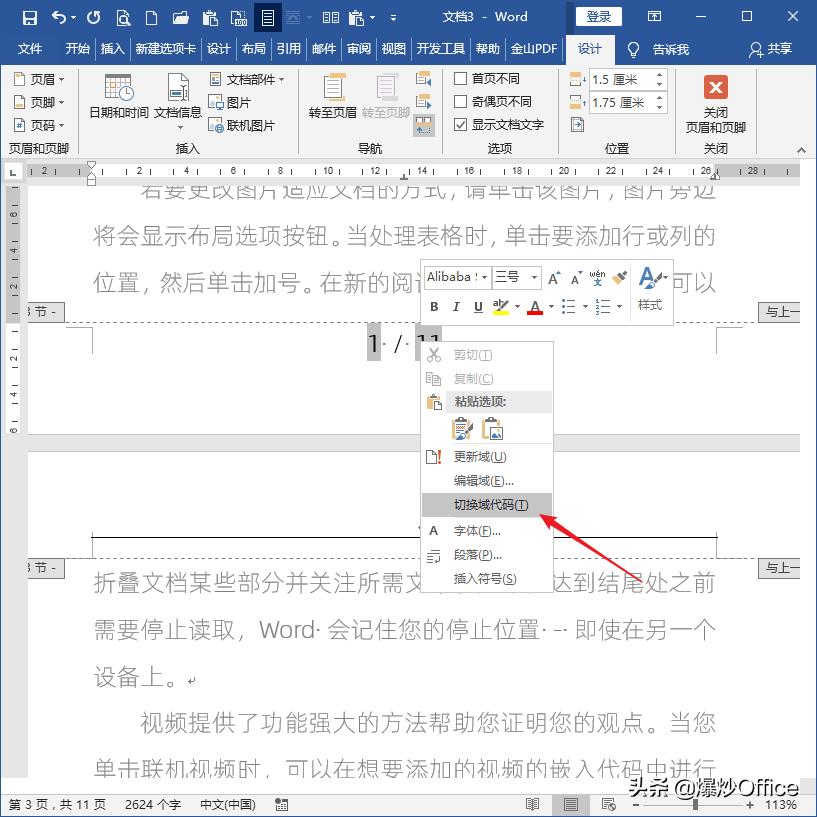The image size is (817, 817).
Task: Switch to the 开始 ribbon tab
Action: point(77,49)
